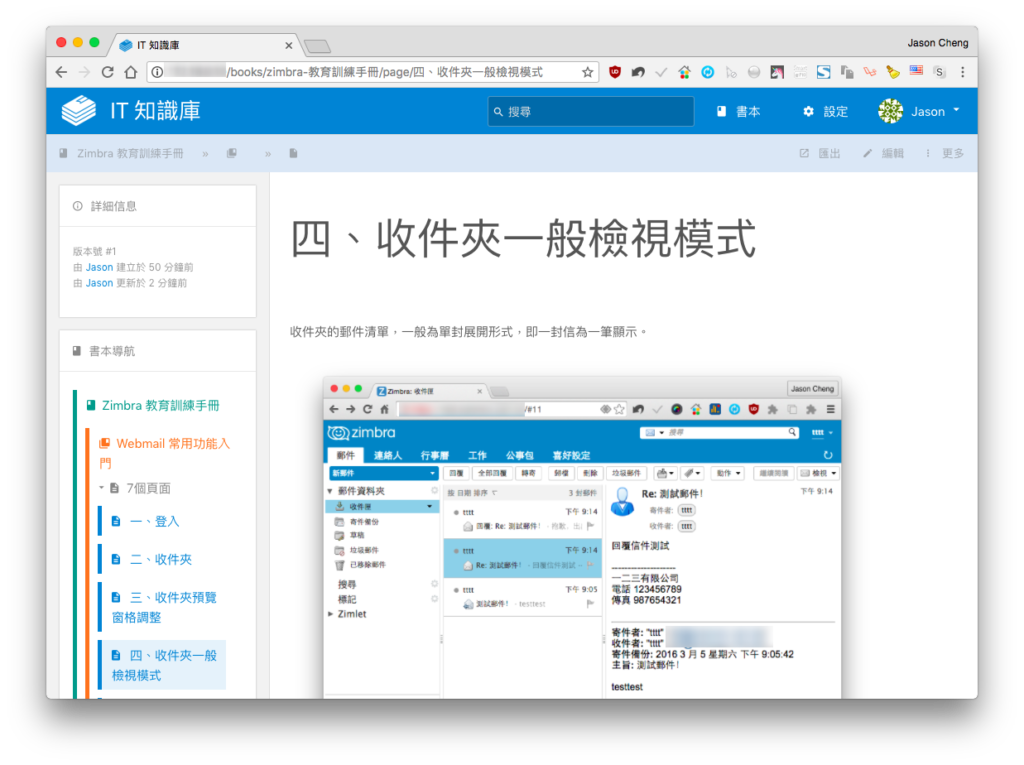Click the embedded Zimbra inbox screenshot
Image resolution: width=1024 pixels, height=765 pixels.
point(582,537)
